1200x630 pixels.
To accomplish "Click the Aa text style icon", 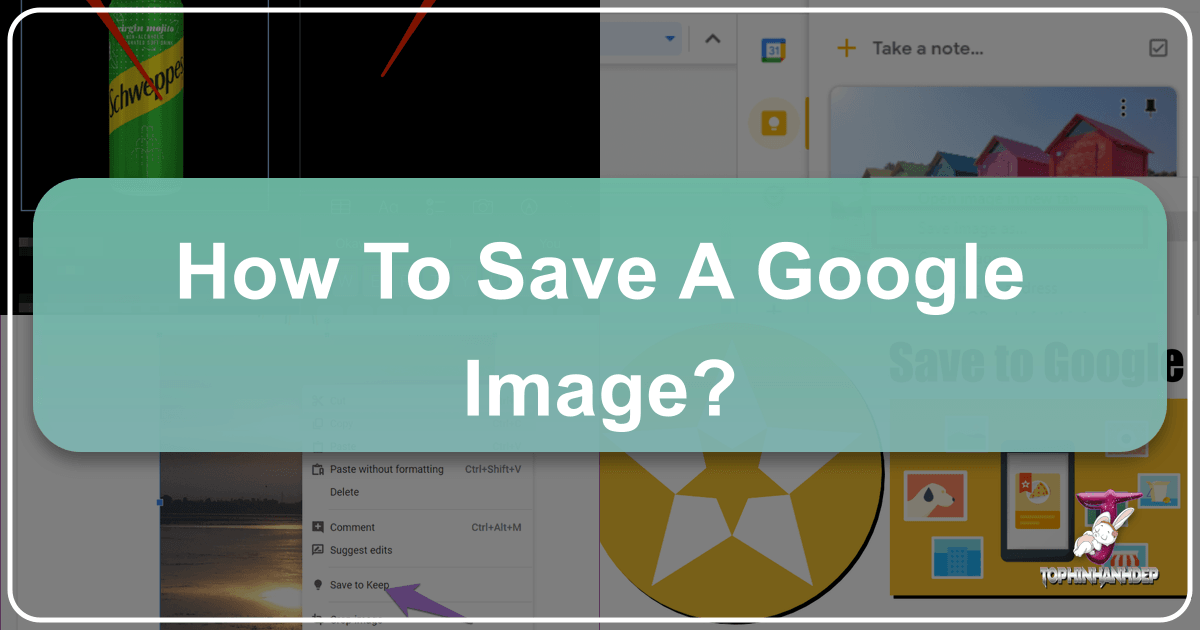I will [x=389, y=207].
